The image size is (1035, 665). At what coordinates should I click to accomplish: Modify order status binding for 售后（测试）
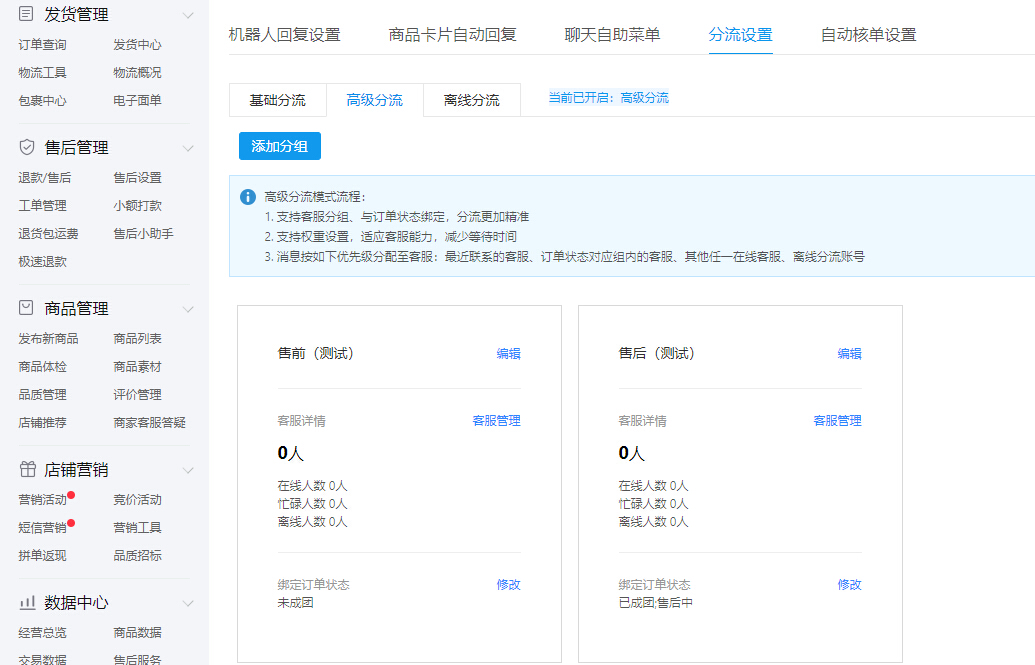[x=850, y=584]
